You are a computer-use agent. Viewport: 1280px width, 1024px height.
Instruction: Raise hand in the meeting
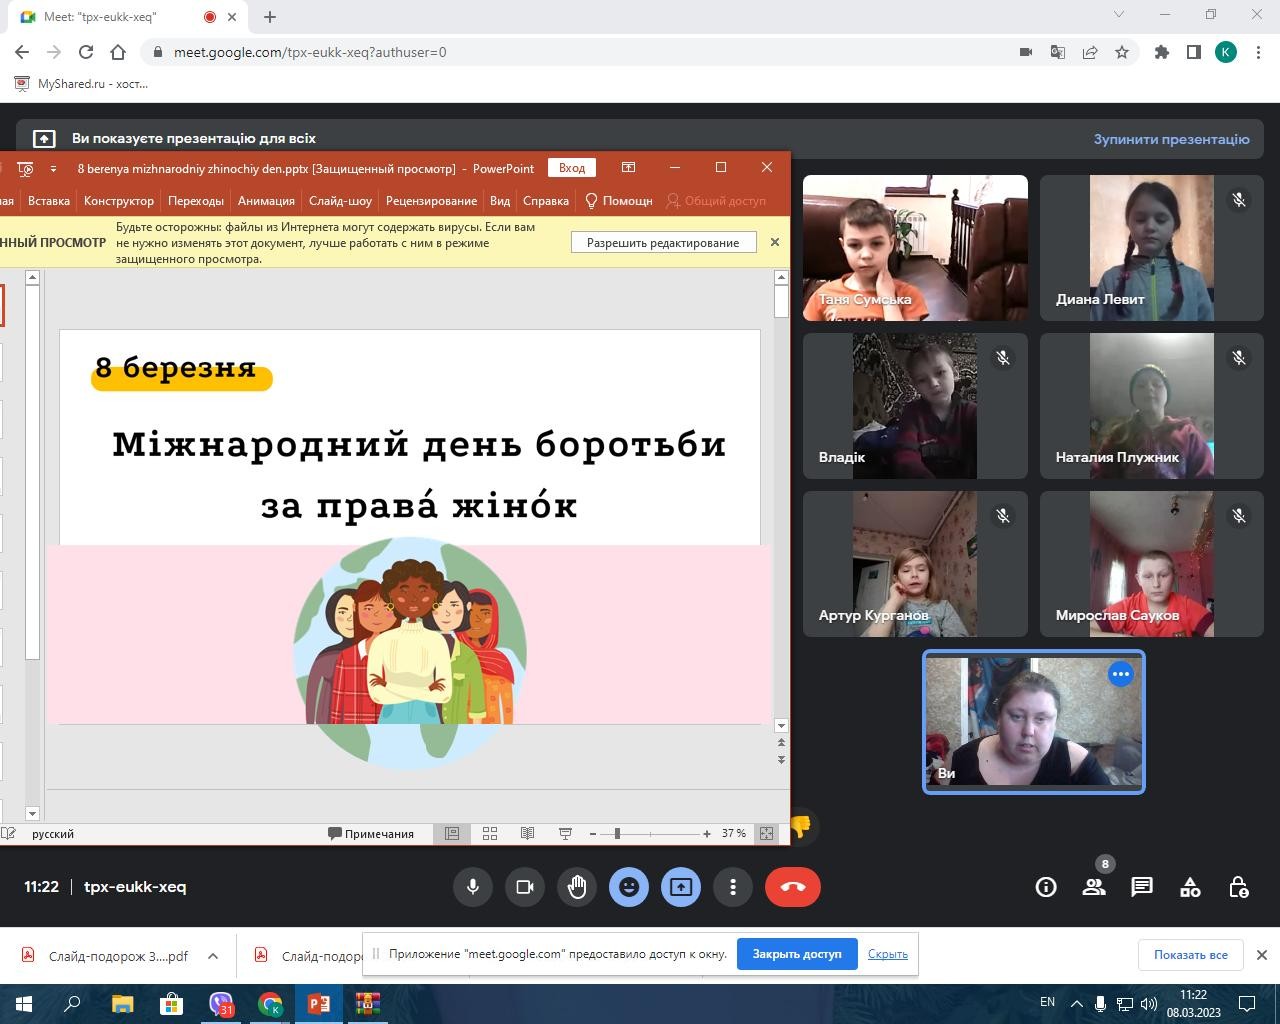[x=577, y=887]
